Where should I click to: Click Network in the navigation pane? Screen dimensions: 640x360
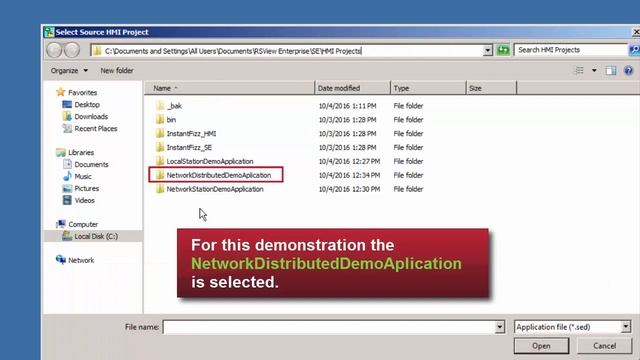click(75, 260)
